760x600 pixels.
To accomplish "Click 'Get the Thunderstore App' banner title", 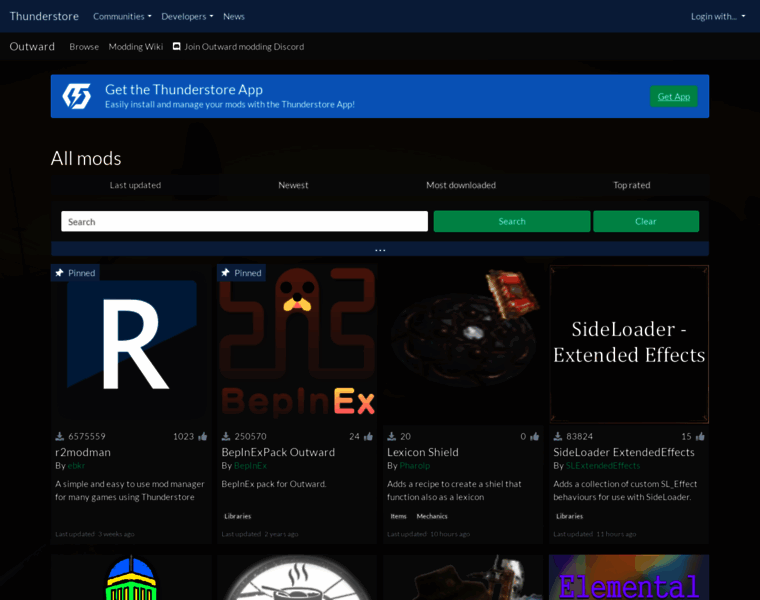I will [x=184, y=90].
